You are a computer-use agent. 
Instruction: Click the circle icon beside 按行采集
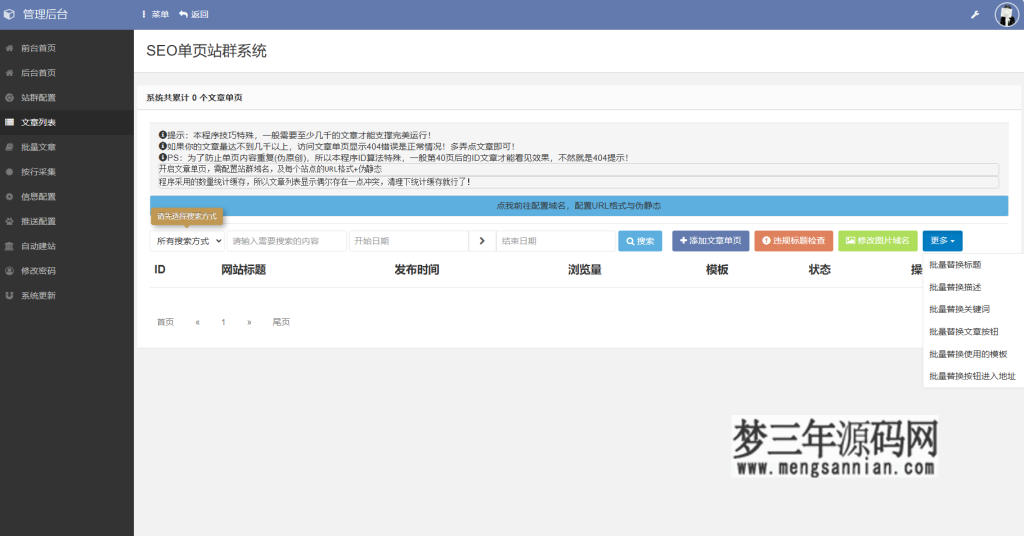(9, 172)
